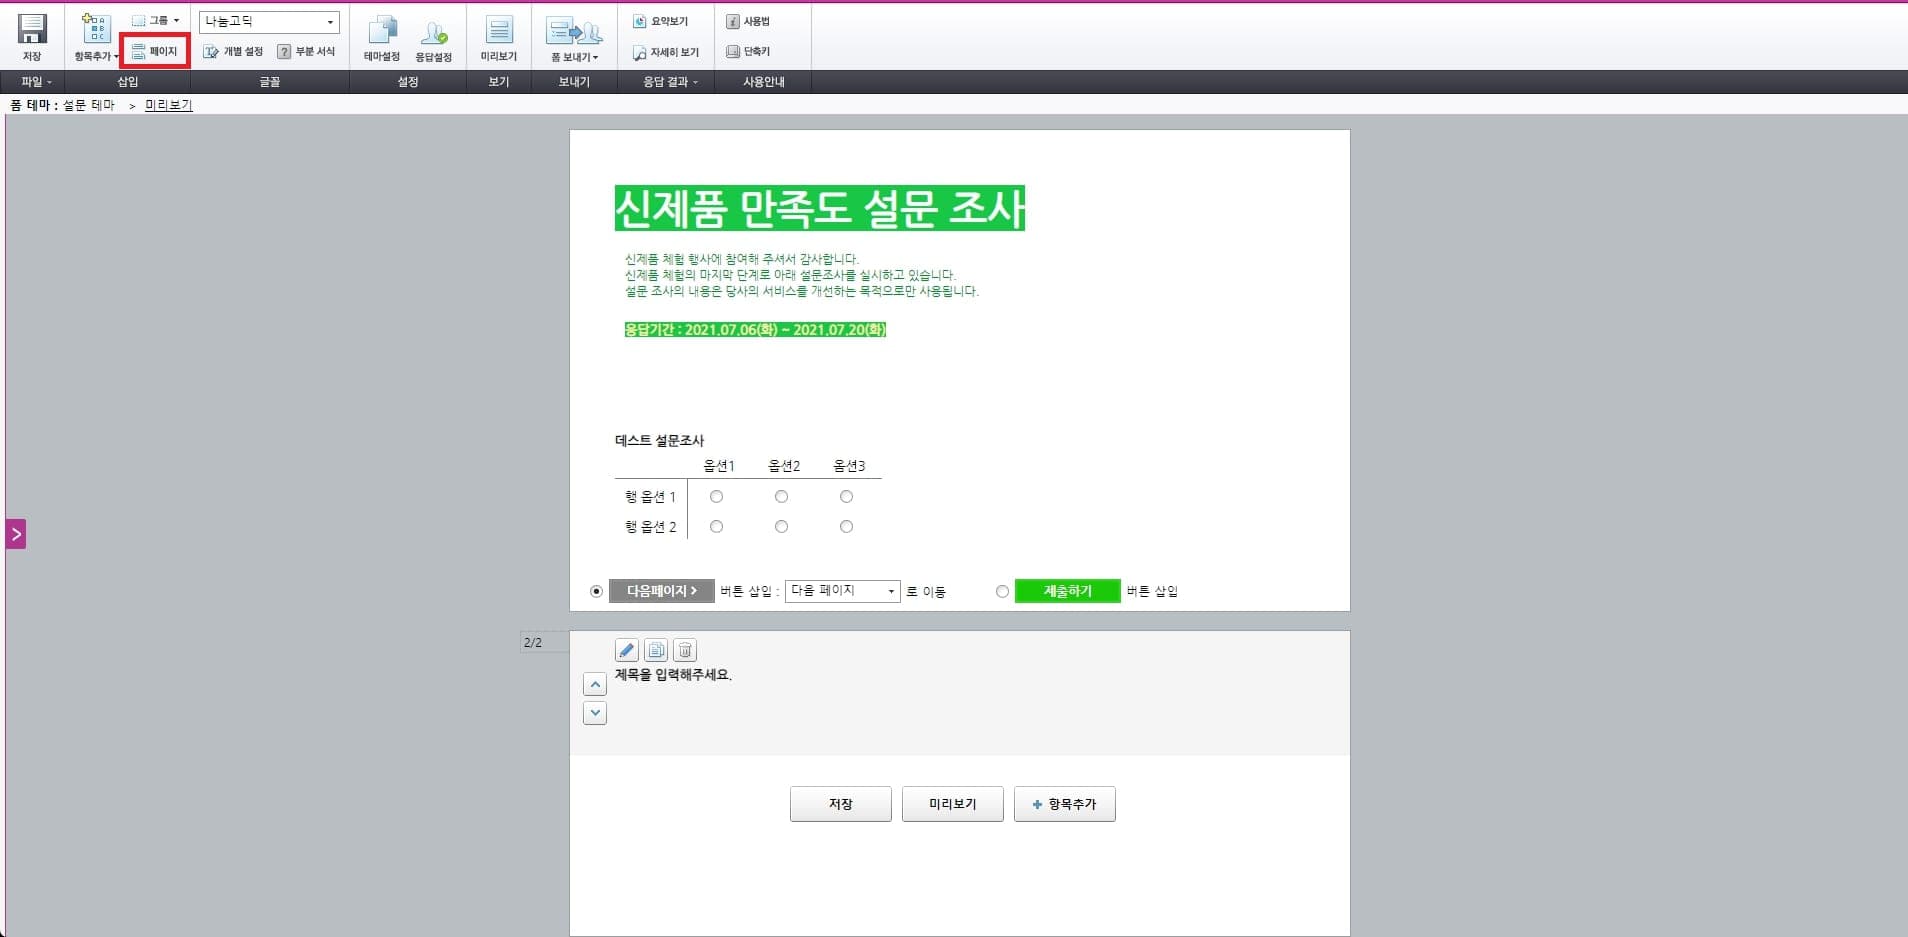Click the 항목추가 button at bottom
The height and width of the screenshot is (937, 1908).
[x=1064, y=803]
